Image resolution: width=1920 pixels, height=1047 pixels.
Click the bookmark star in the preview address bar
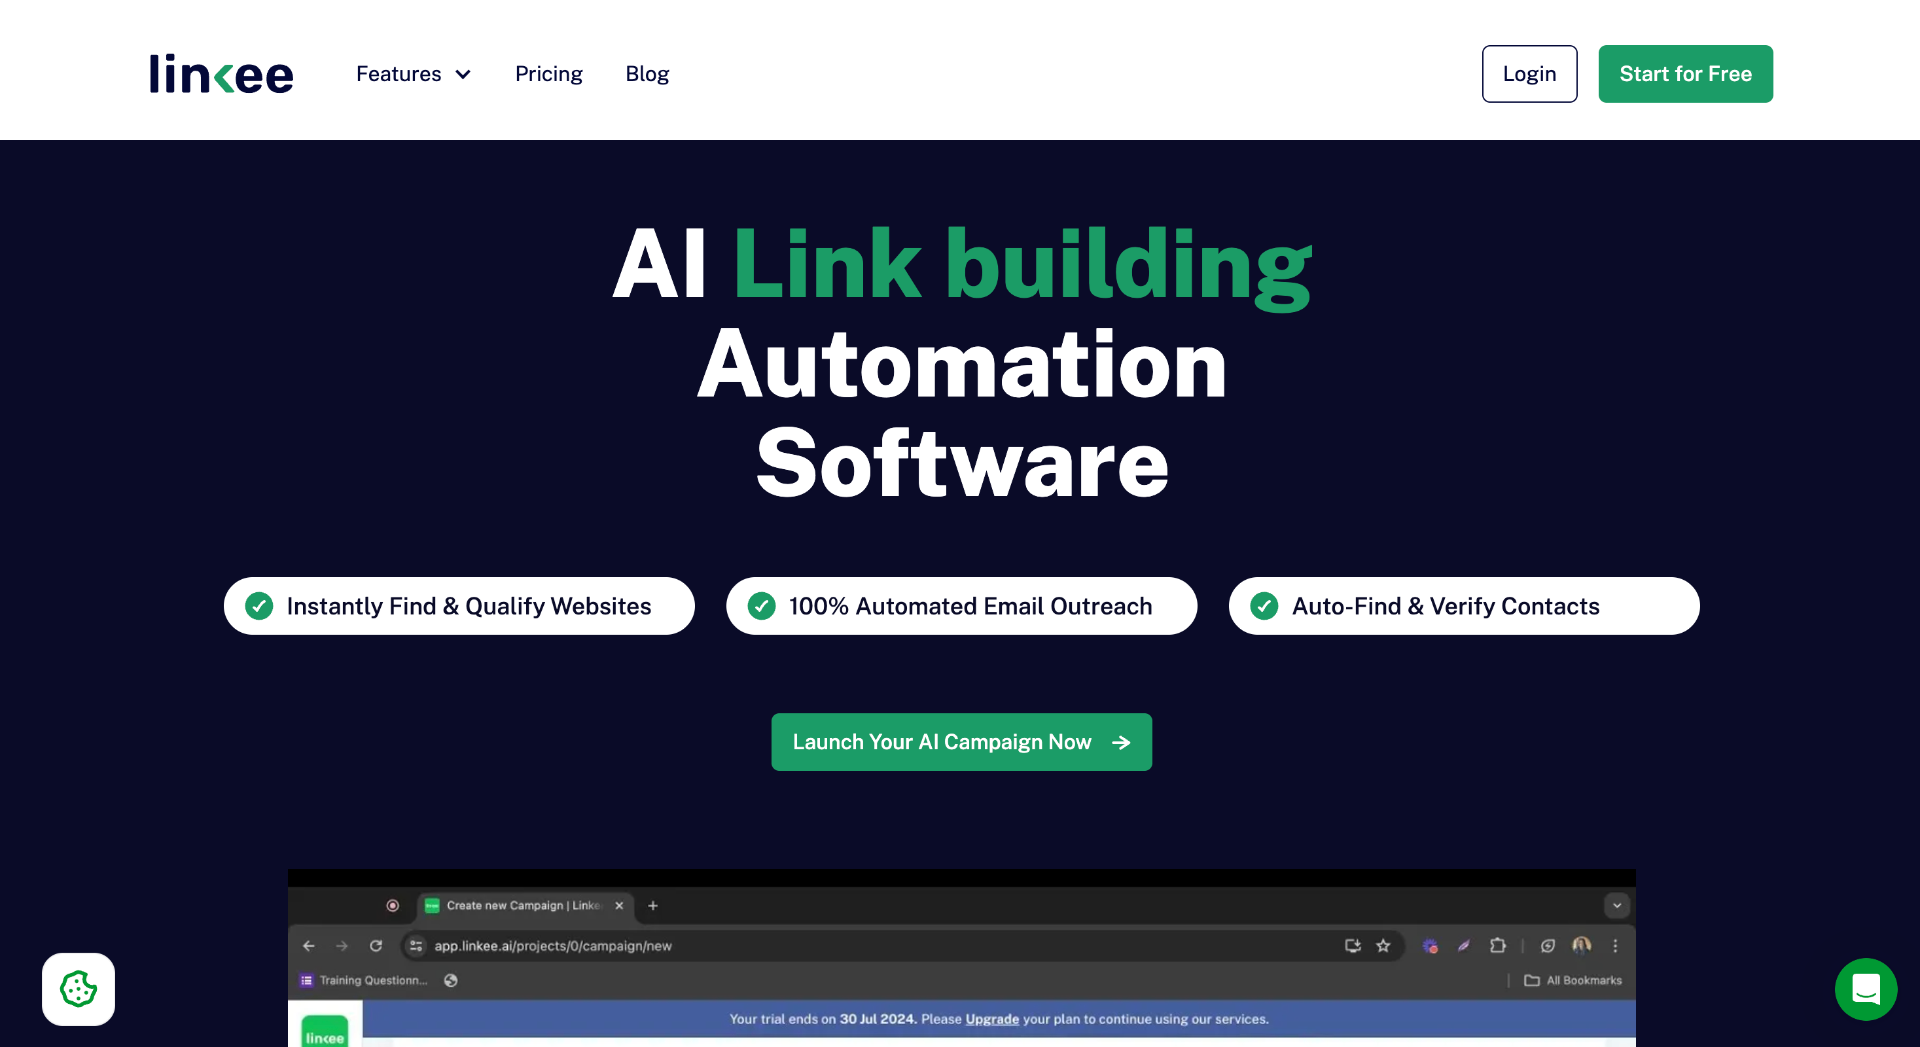point(1383,946)
